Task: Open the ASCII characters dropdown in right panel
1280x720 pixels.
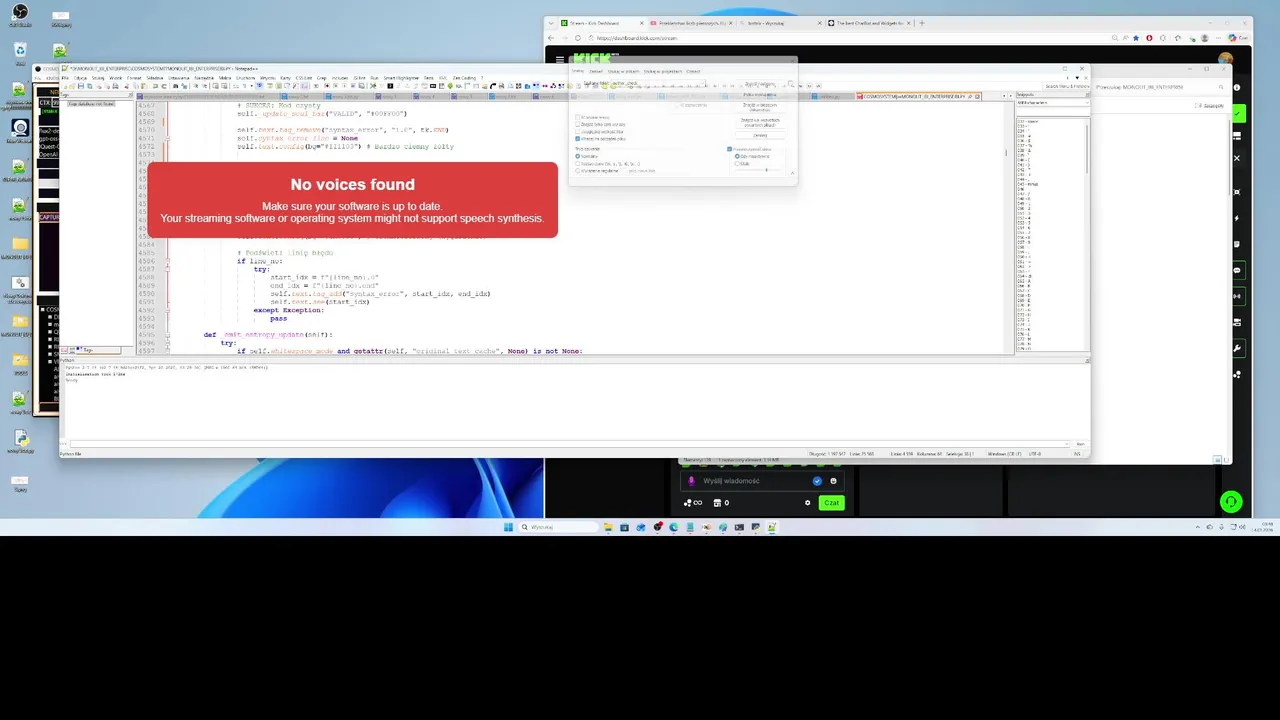Action: (1053, 102)
